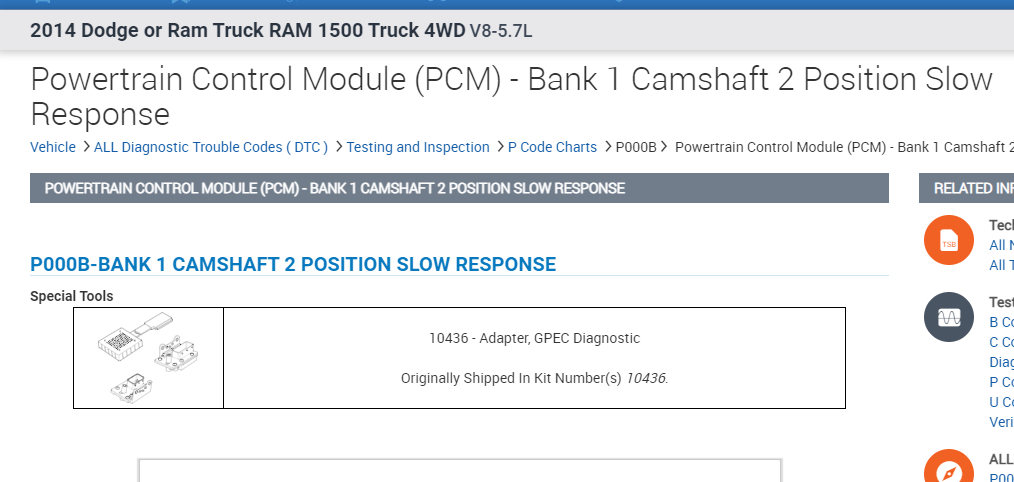
Task: Open Testing and Inspection breadcrumb link
Action: 418,147
